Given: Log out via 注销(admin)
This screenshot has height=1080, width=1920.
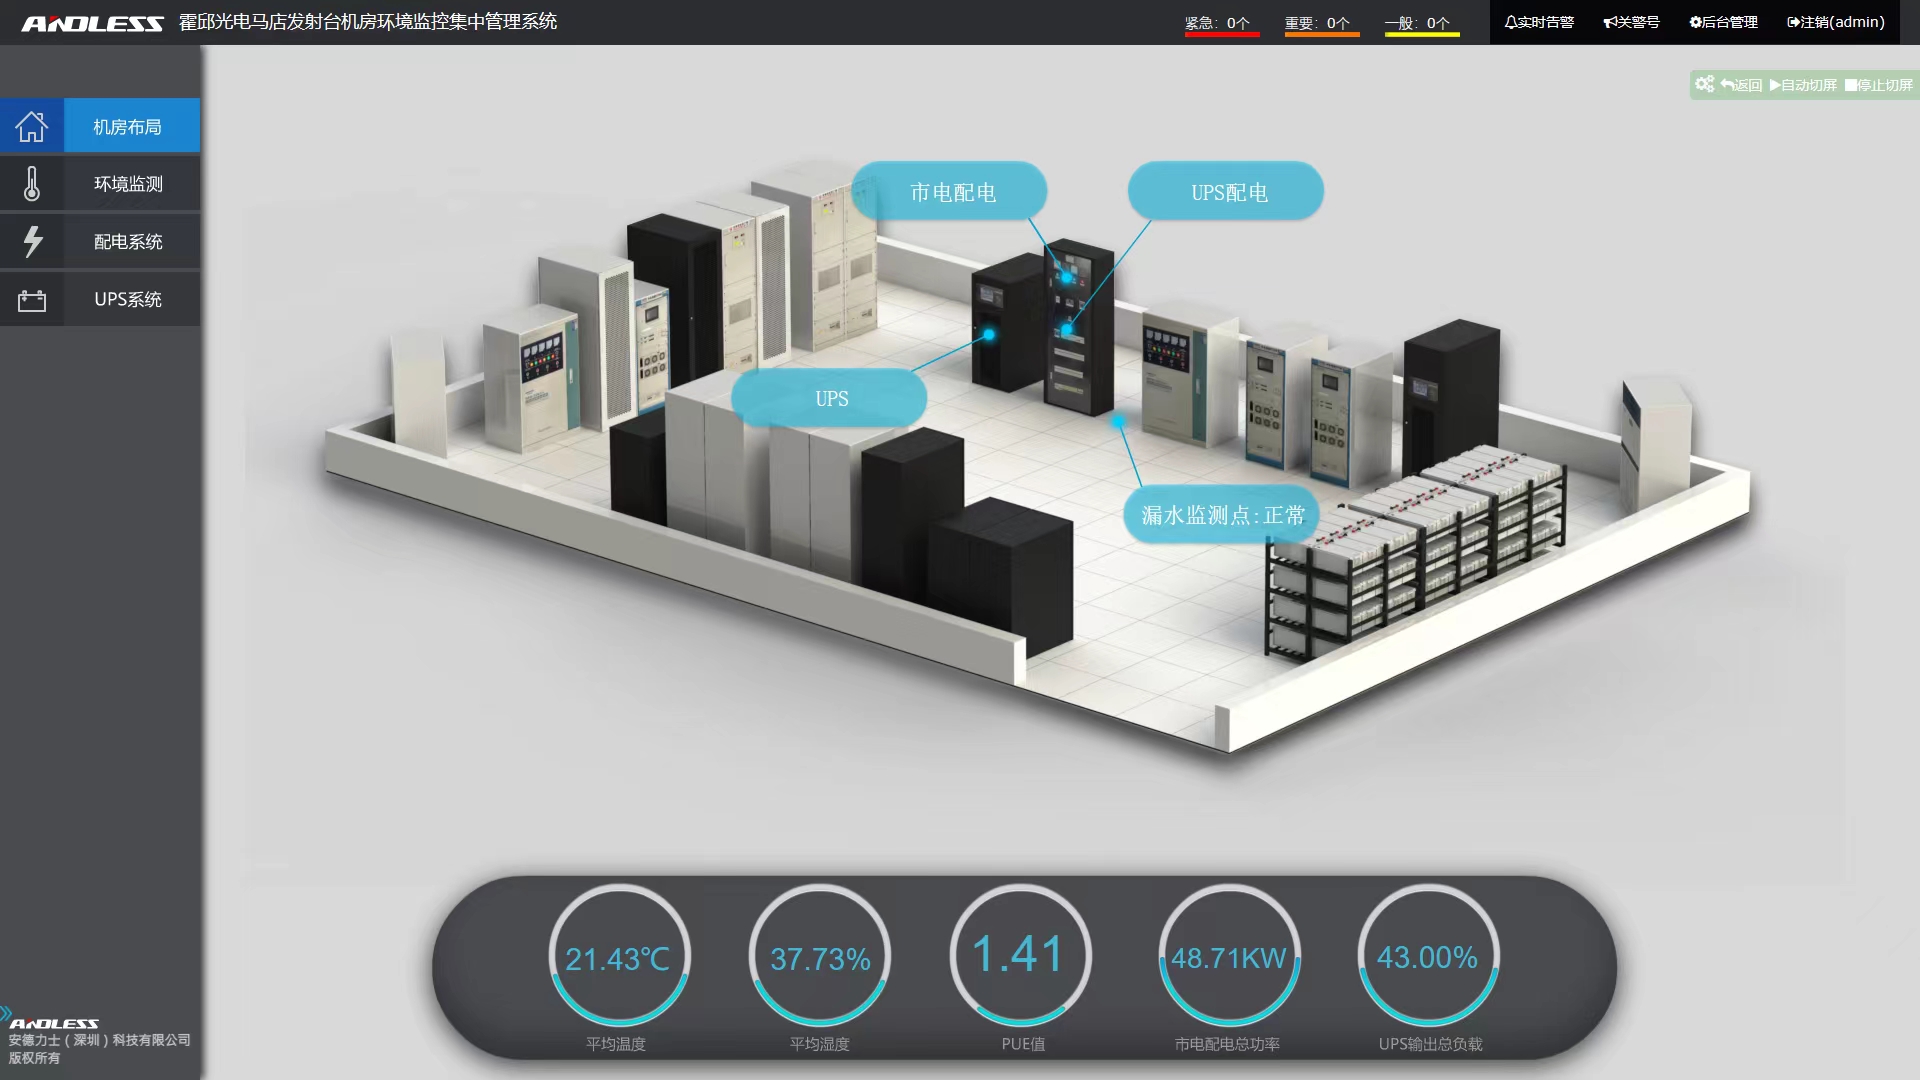Looking at the screenshot, I should [x=1835, y=22].
